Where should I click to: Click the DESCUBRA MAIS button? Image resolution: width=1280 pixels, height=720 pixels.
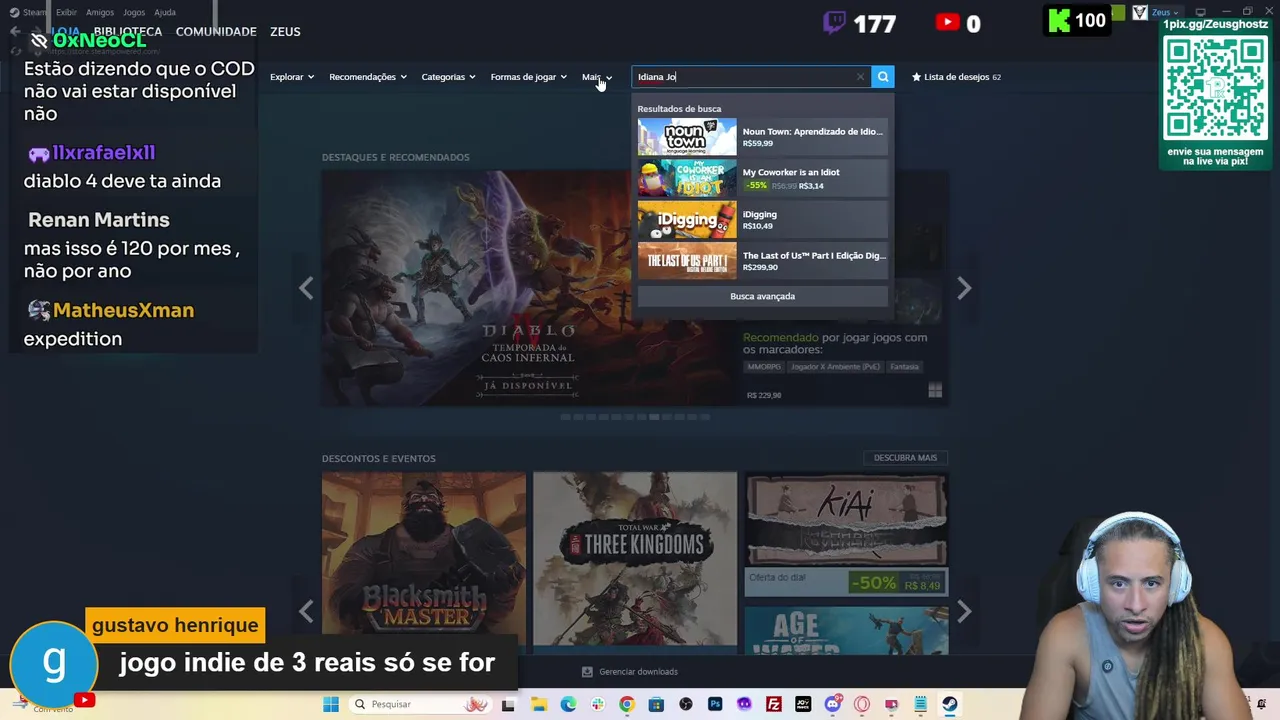pyautogui.click(x=905, y=458)
